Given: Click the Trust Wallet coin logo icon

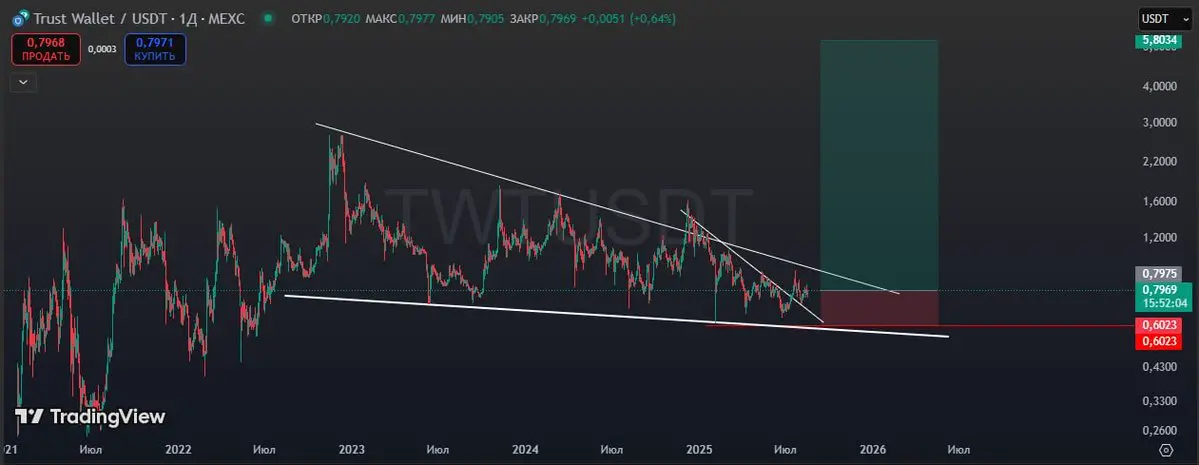Looking at the screenshot, I should pyautogui.click(x=21, y=18).
